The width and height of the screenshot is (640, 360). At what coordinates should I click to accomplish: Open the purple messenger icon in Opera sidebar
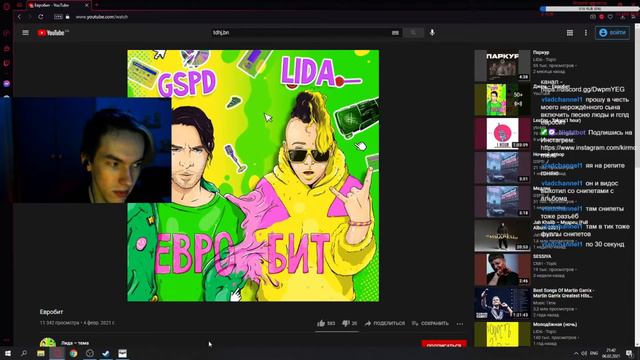coord(7,83)
